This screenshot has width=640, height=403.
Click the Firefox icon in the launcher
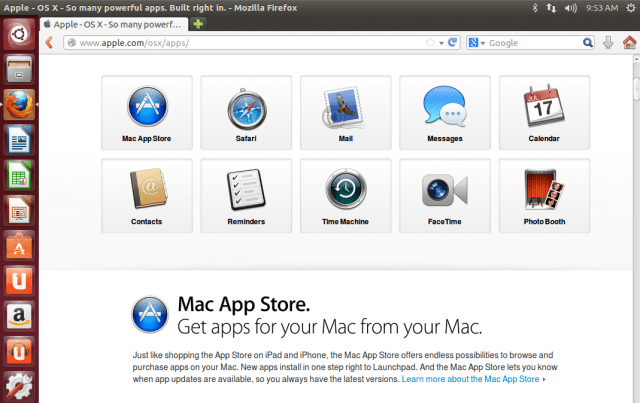click(19, 105)
